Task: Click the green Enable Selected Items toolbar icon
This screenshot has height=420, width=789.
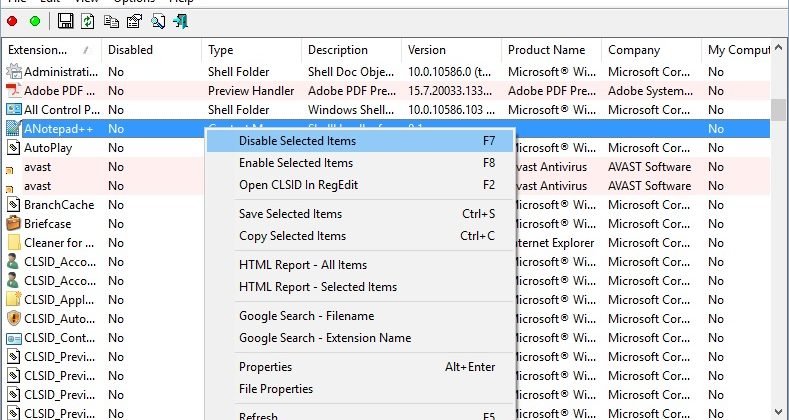Action: click(35, 20)
